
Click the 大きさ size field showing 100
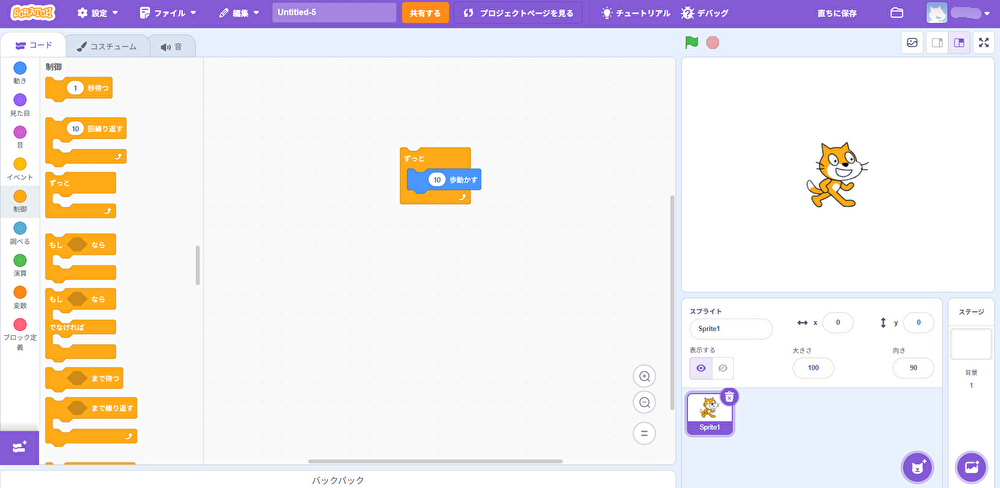pos(813,368)
